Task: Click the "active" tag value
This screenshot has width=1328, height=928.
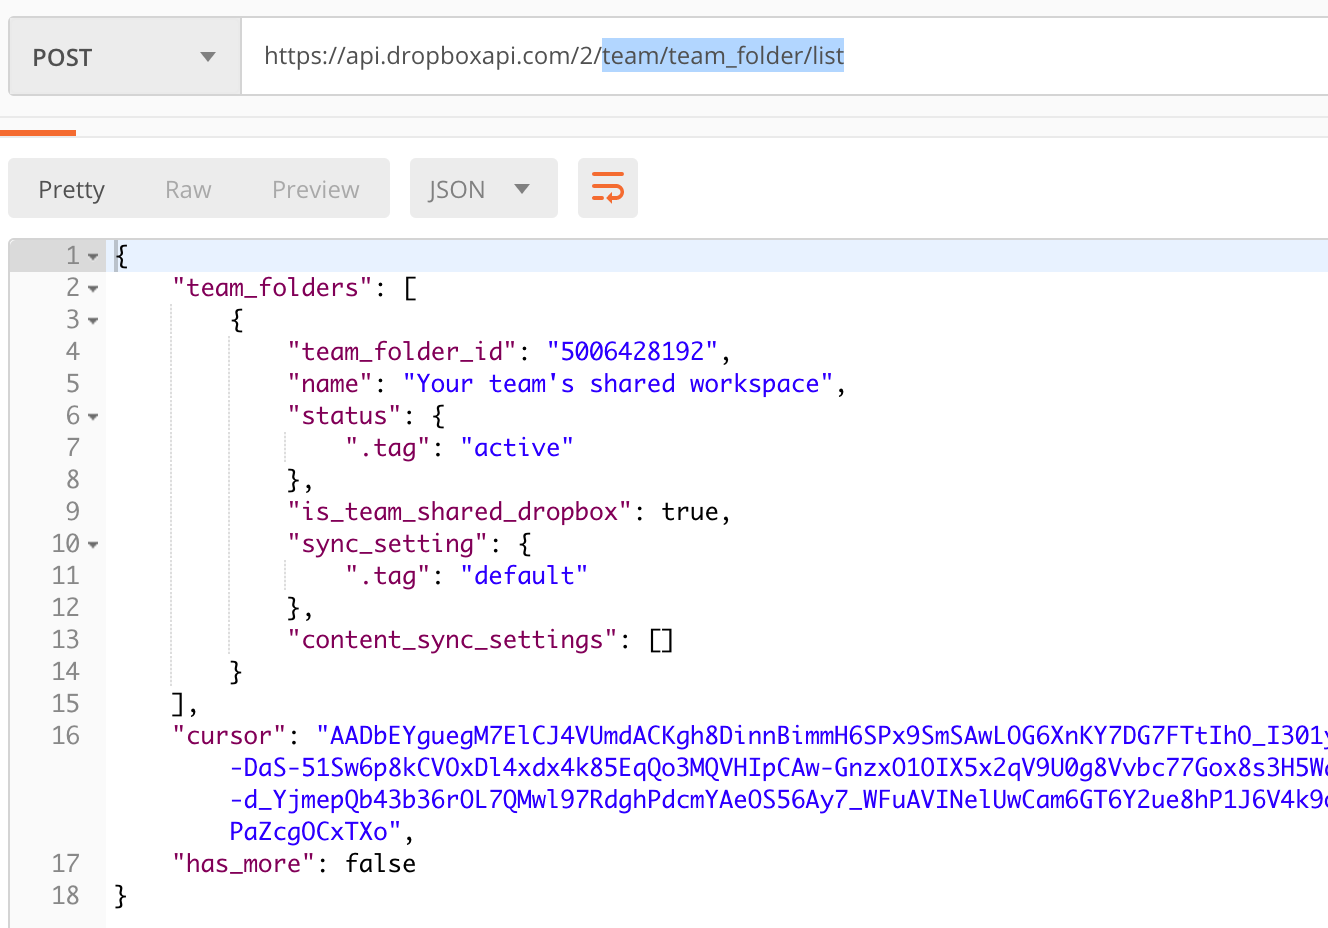Action: (517, 448)
